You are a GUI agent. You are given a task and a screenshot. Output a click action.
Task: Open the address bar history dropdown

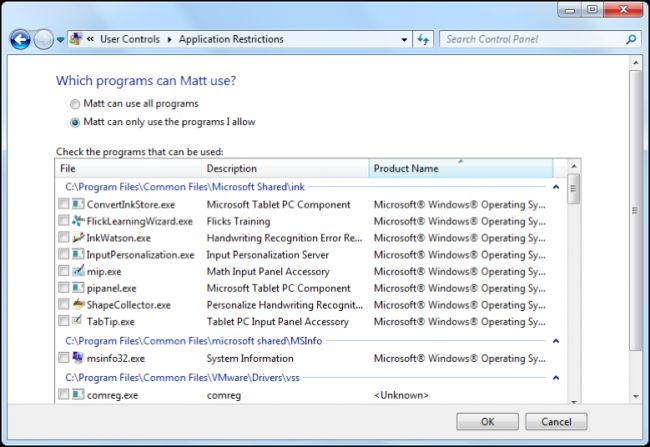tap(404, 40)
